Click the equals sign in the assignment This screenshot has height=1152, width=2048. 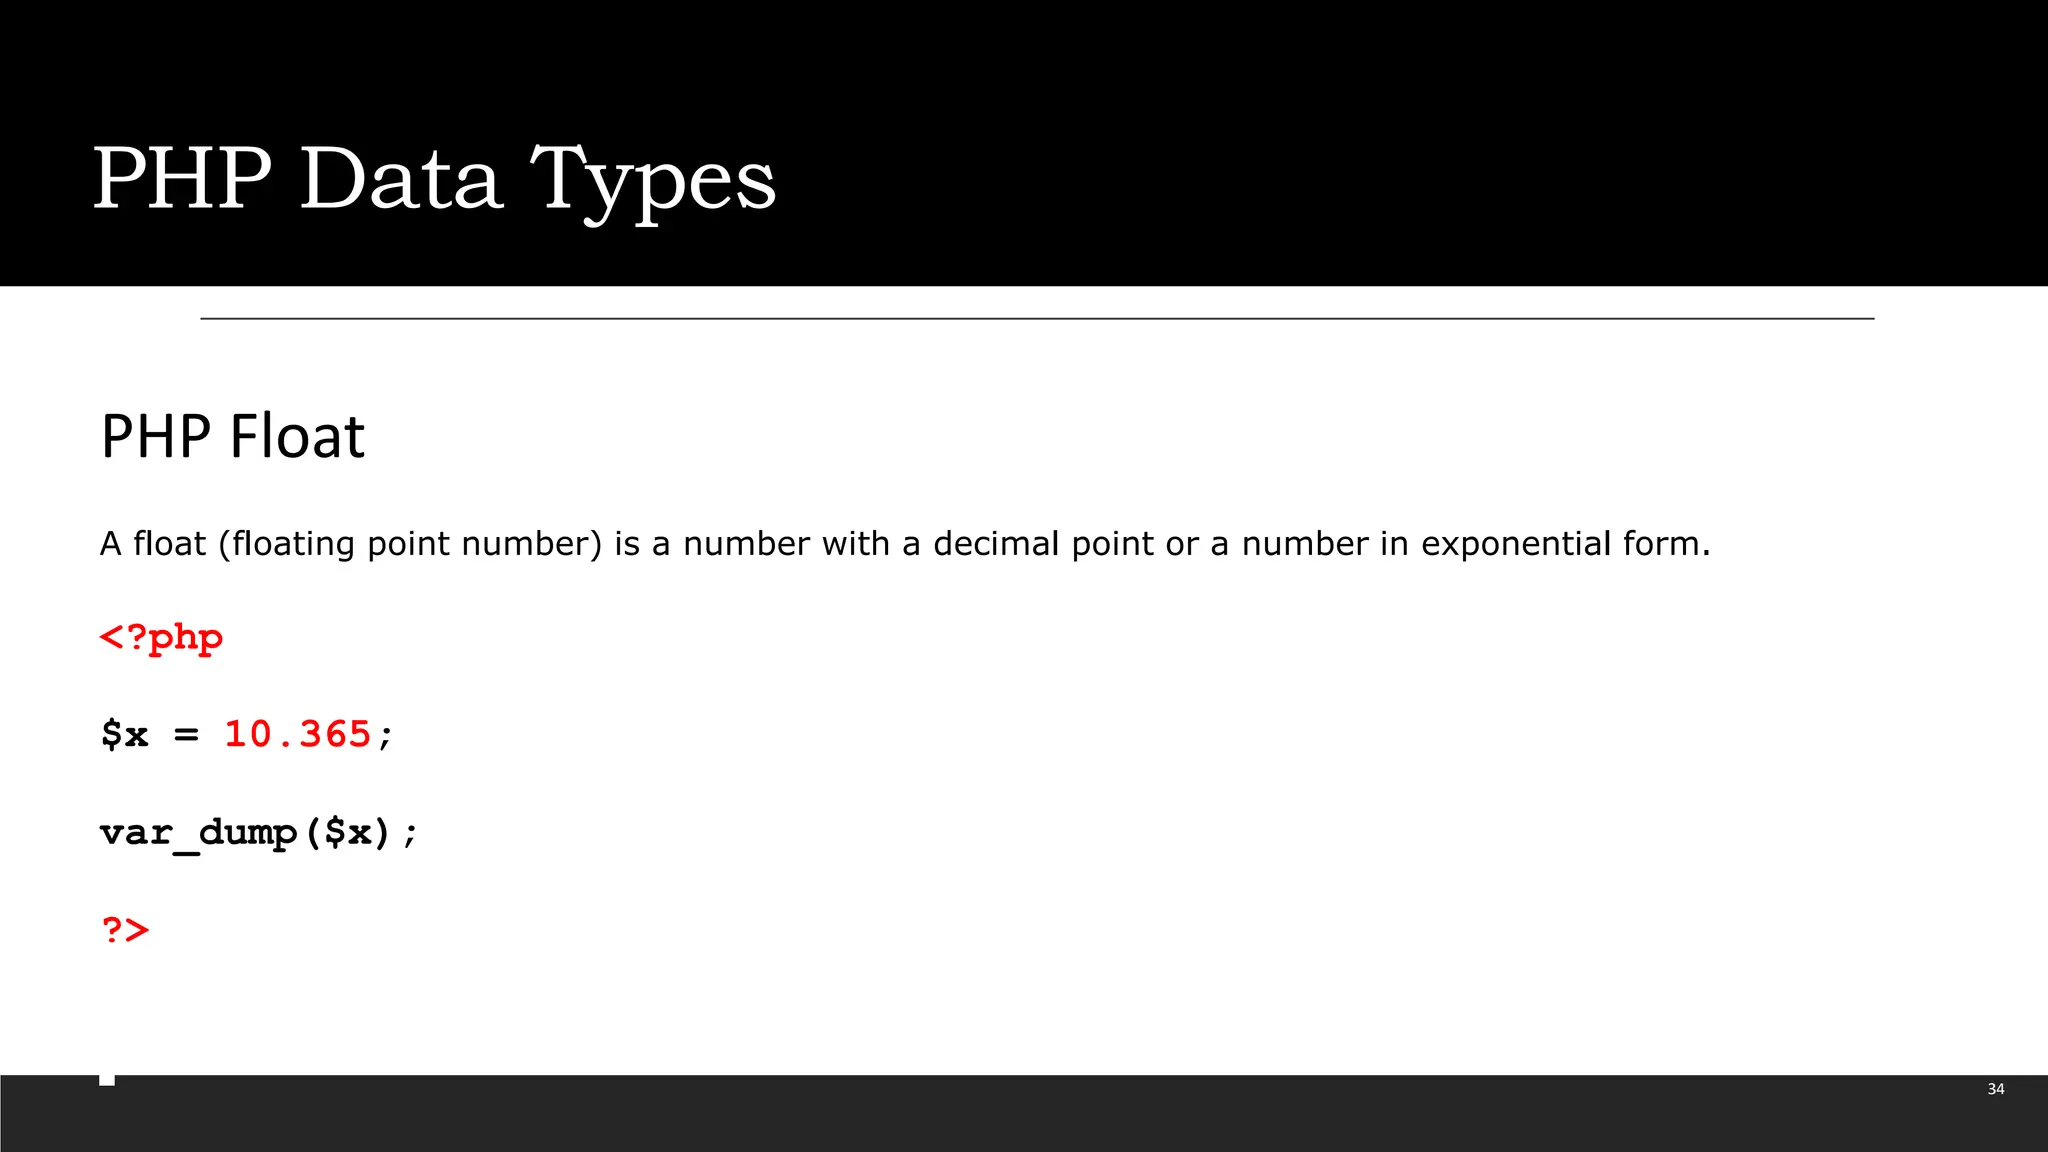click(x=186, y=736)
